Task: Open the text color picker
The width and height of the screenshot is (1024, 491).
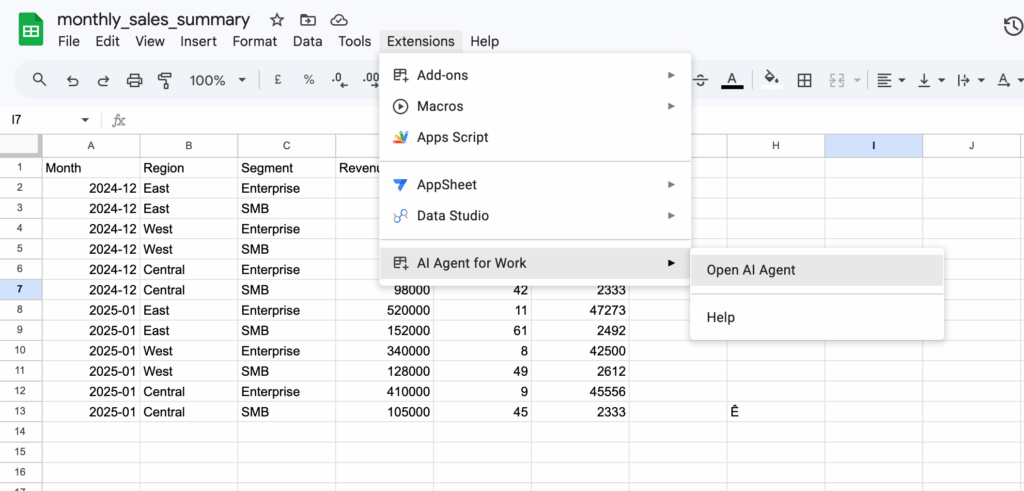Action: [732, 80]
